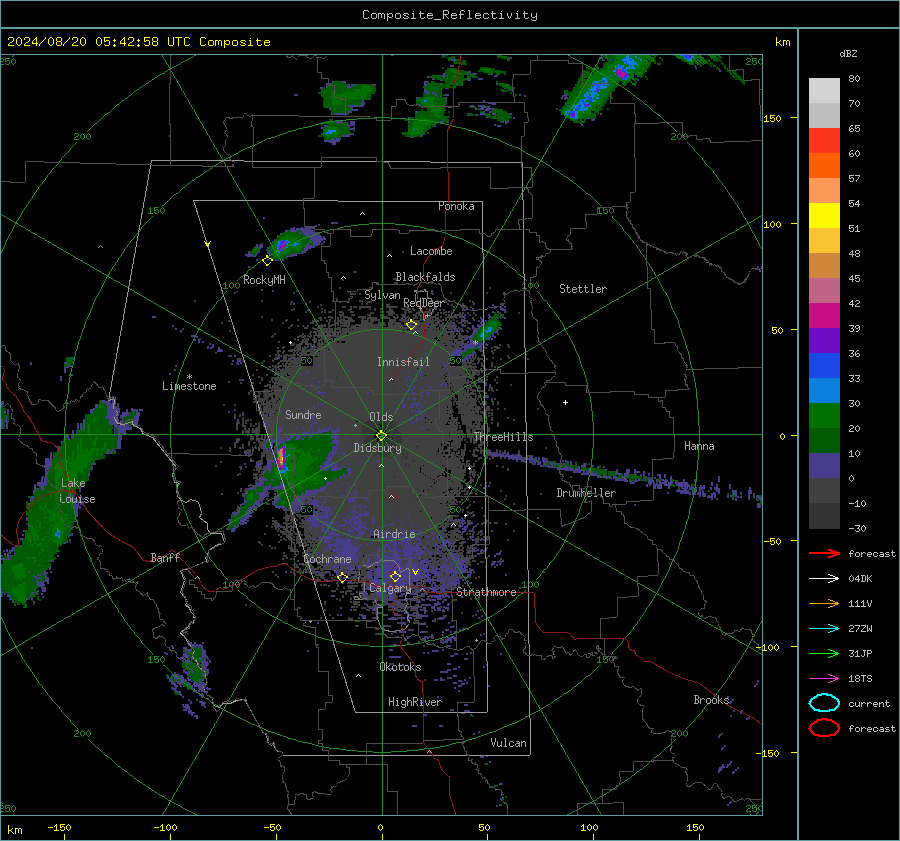Click the Limestone label

pos(189,386)
